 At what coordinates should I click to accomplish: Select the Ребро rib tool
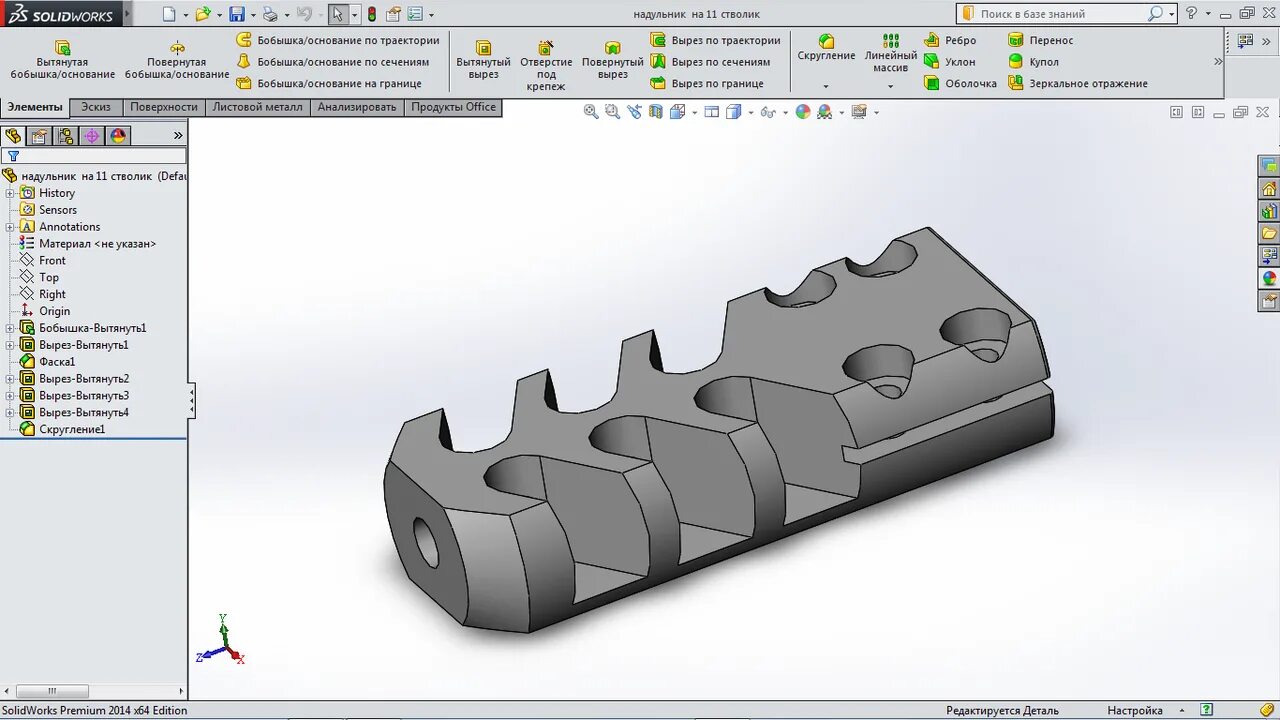coord(950,40)
